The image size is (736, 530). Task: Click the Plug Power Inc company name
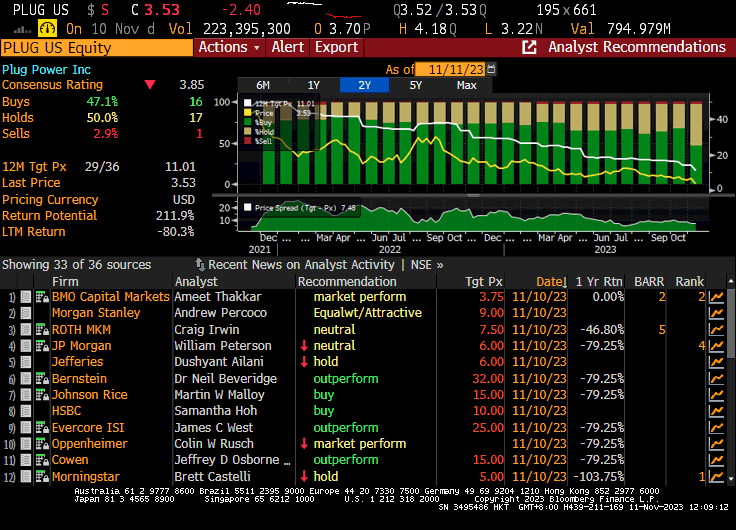46,69
